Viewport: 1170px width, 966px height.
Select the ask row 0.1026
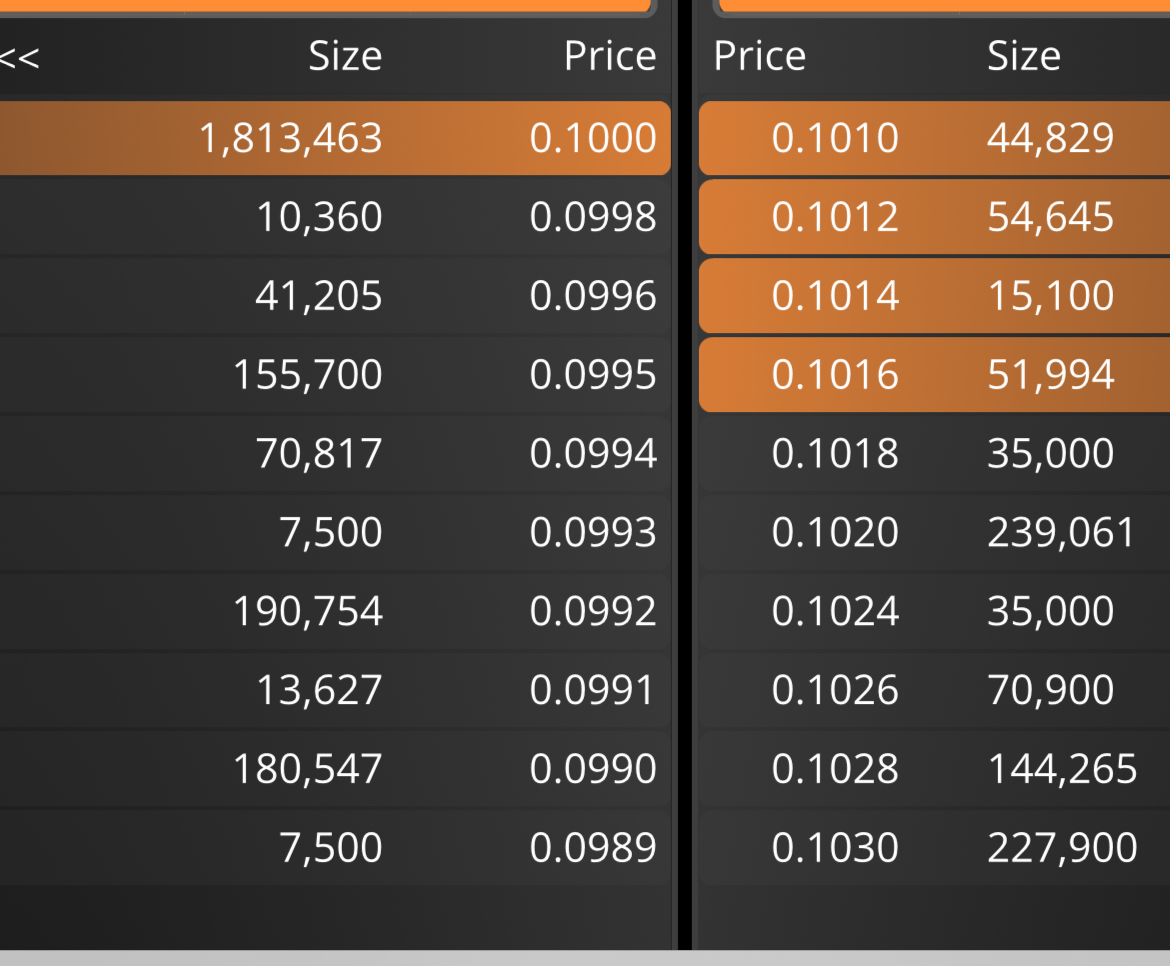[934, 690]
